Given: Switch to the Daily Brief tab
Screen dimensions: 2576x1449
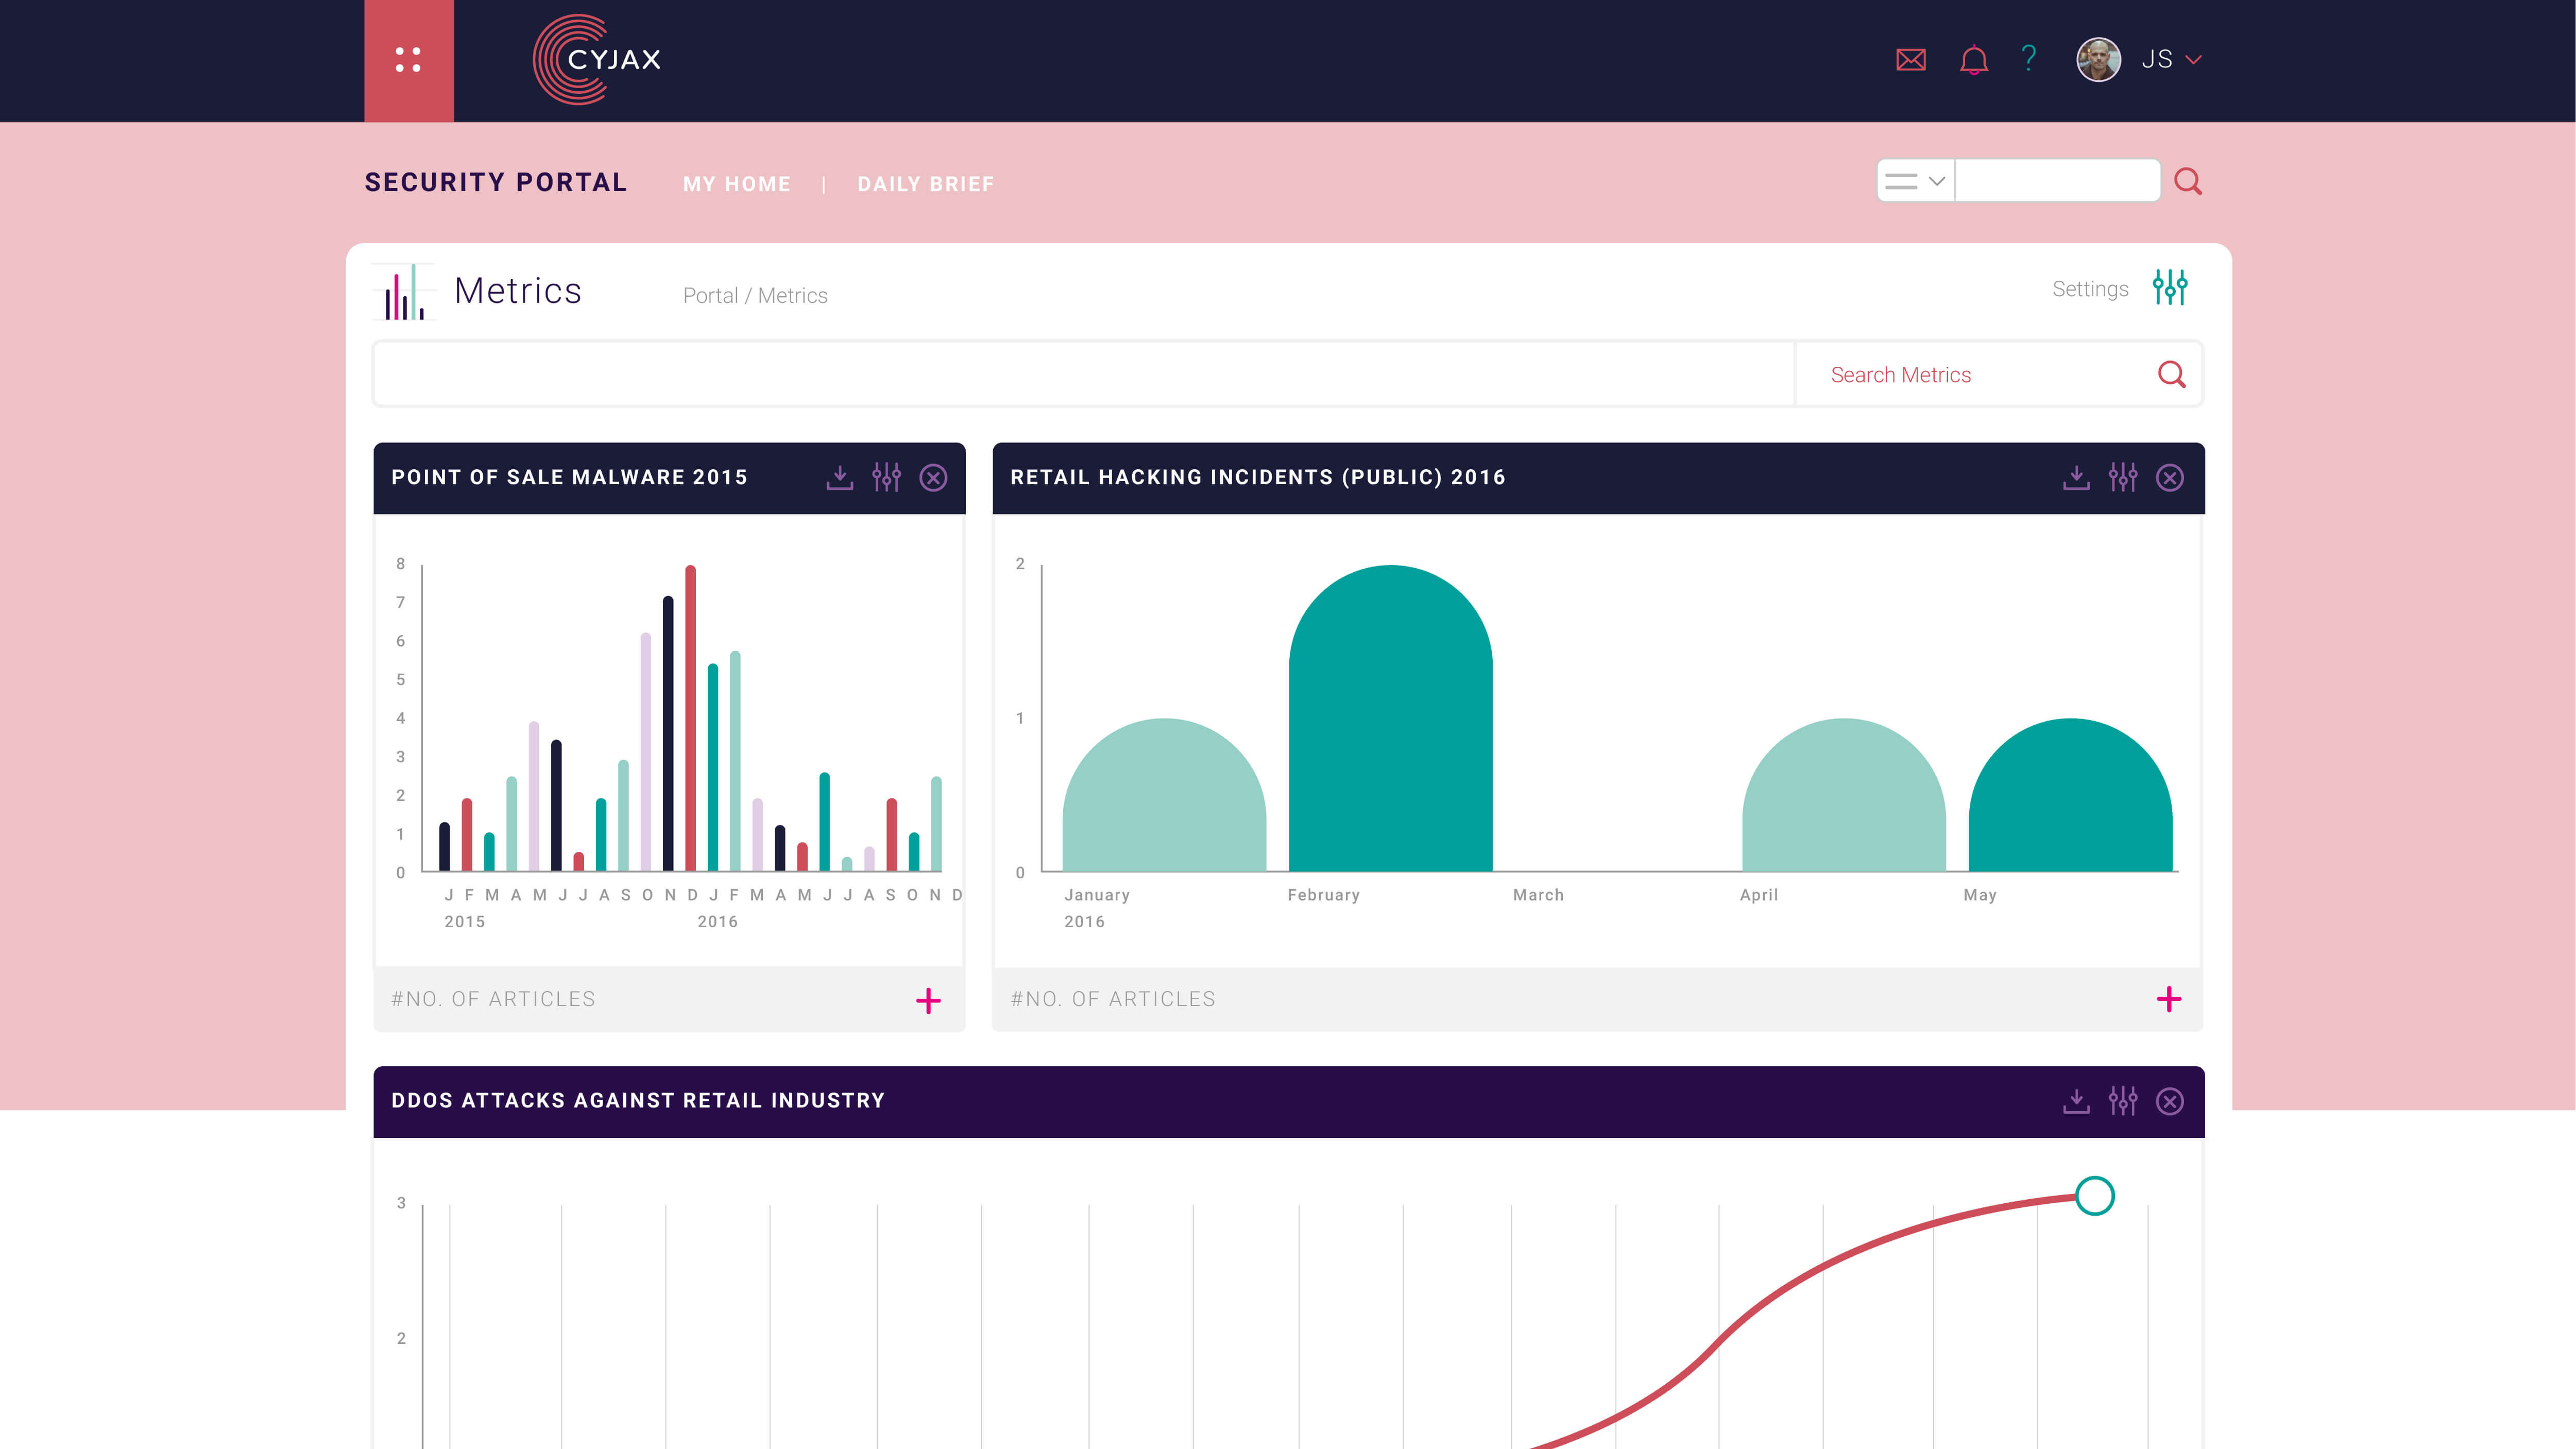Looking at the screenshot, I should [x=925, y=184].
